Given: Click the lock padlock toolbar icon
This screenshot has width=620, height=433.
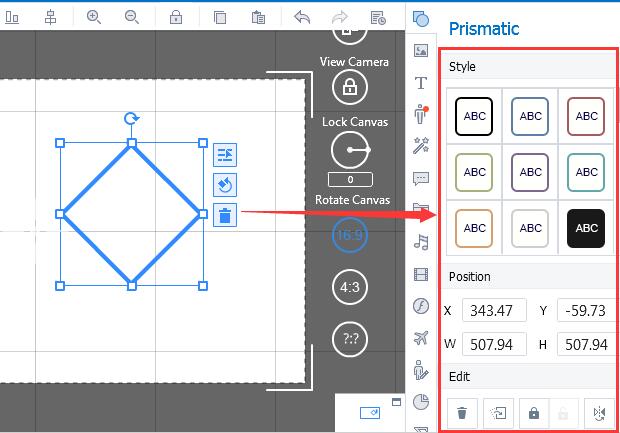Looking at the screenshot, I should click(x=176, y=17).
